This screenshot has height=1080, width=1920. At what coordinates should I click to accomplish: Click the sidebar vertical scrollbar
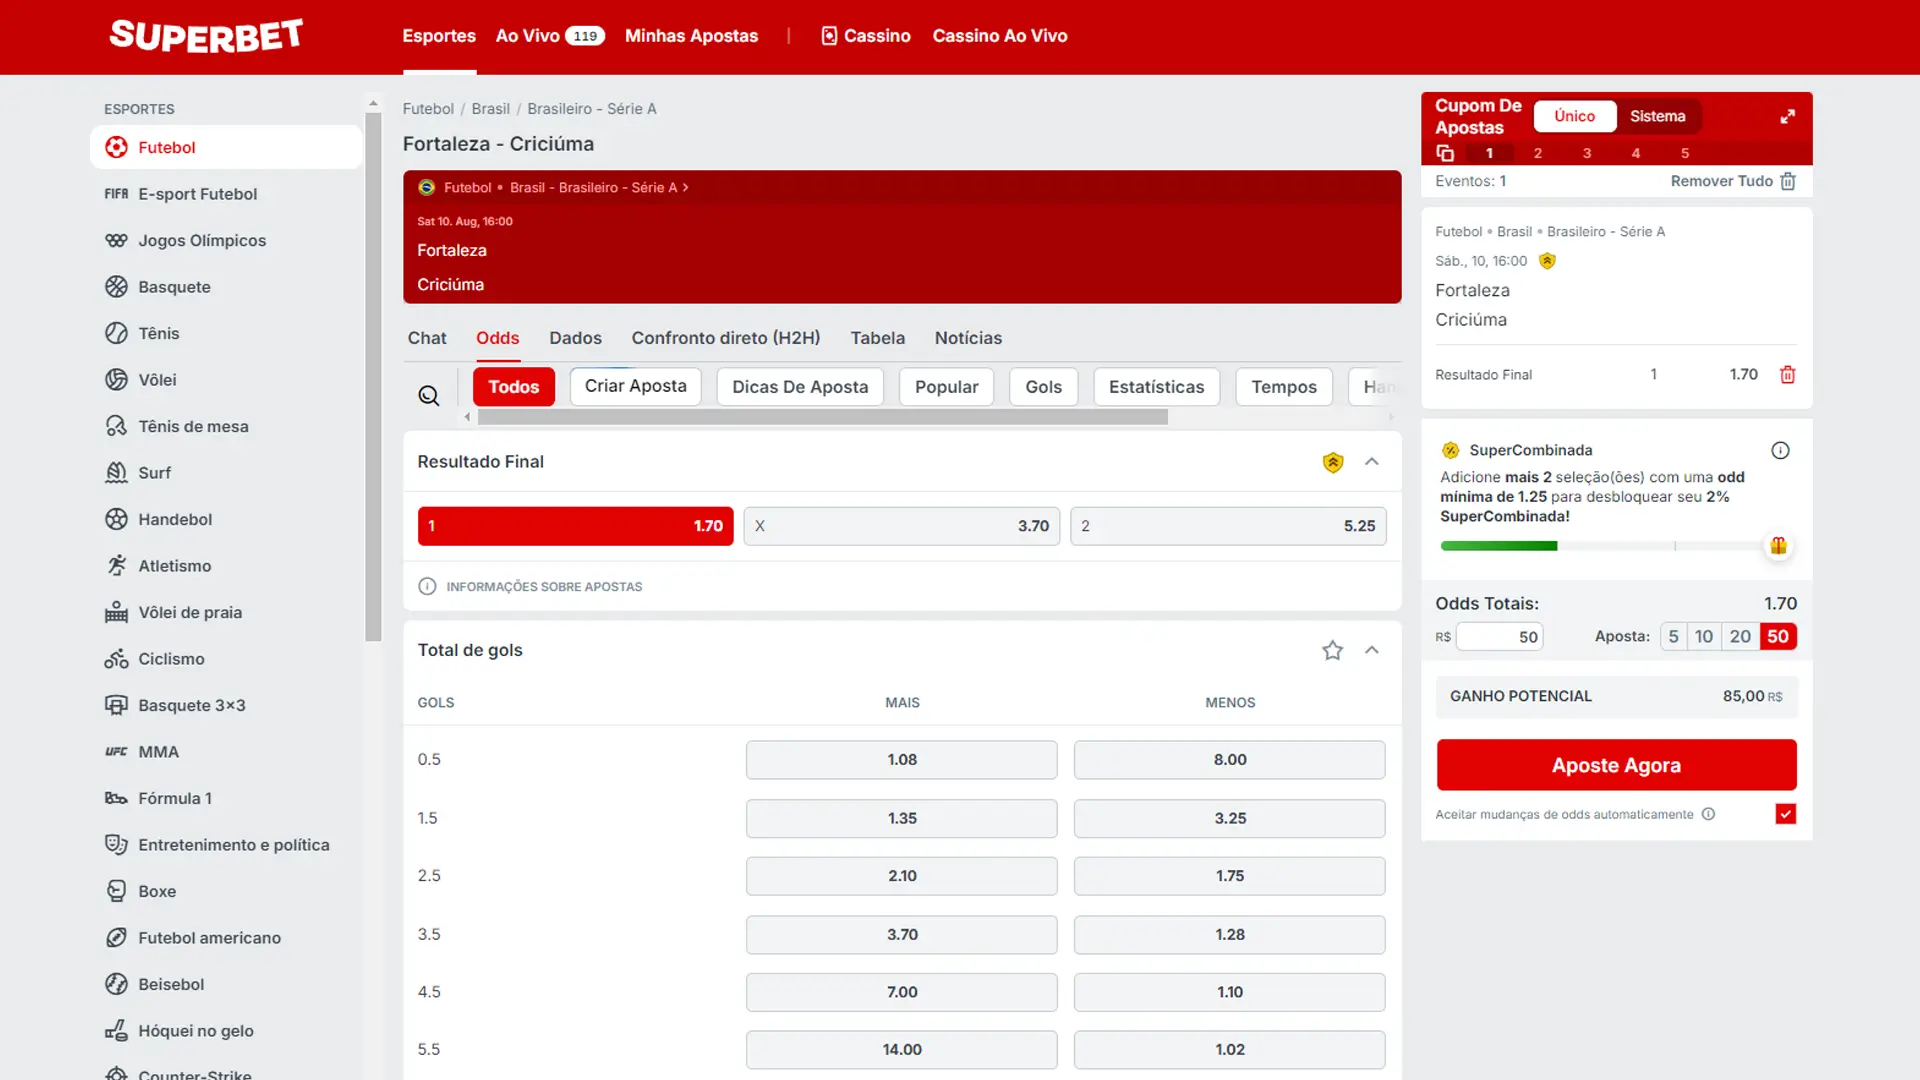pyautogui.click(x=373, y=377)
